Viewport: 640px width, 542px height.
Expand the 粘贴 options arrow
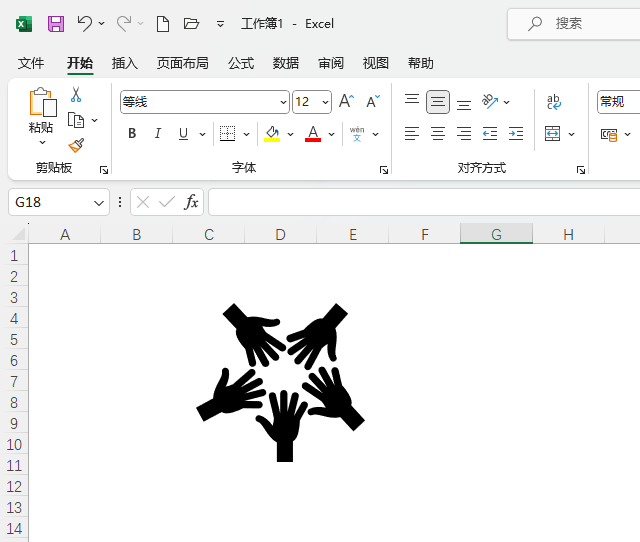(x=42, y=142)
